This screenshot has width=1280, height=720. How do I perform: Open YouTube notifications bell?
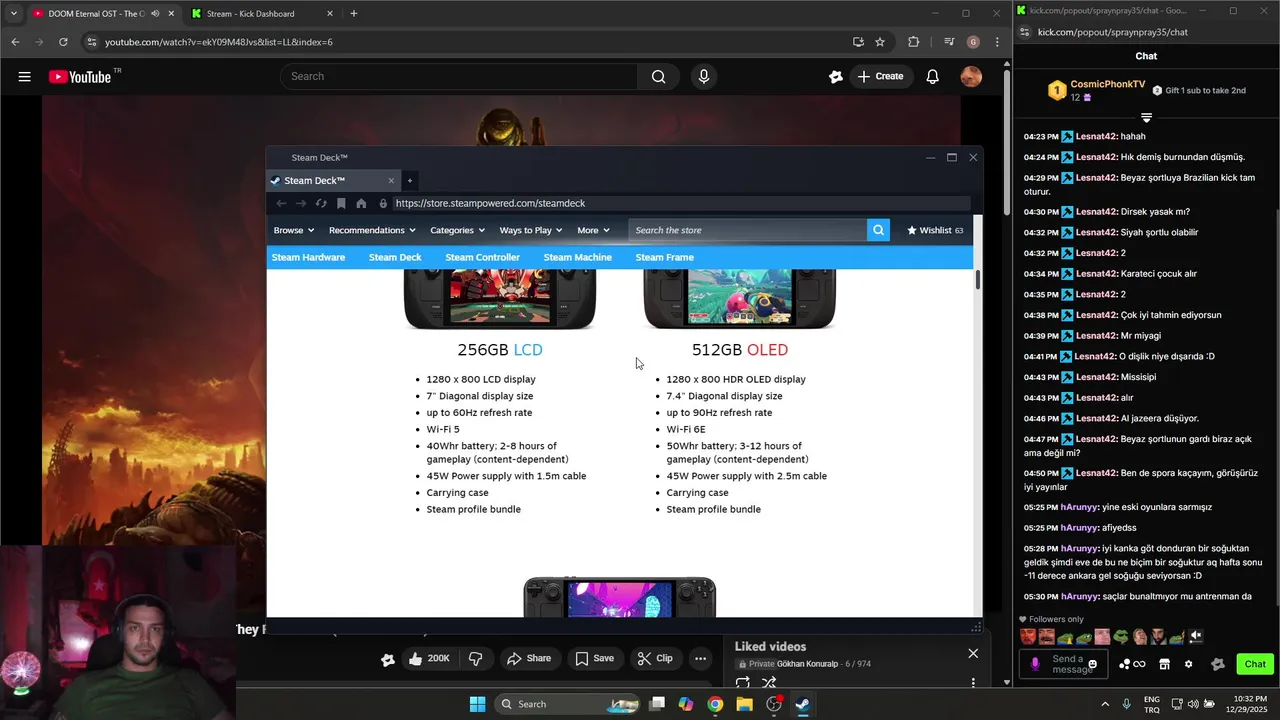click(932, 76)
